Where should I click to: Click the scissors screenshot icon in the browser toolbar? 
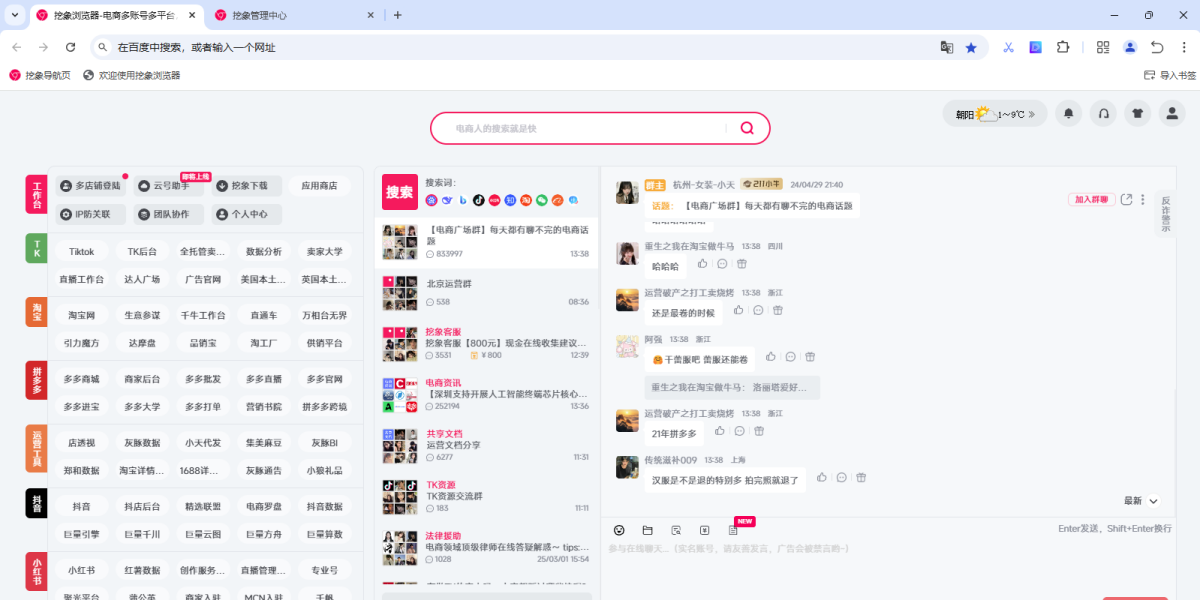tap(1009, 47)
